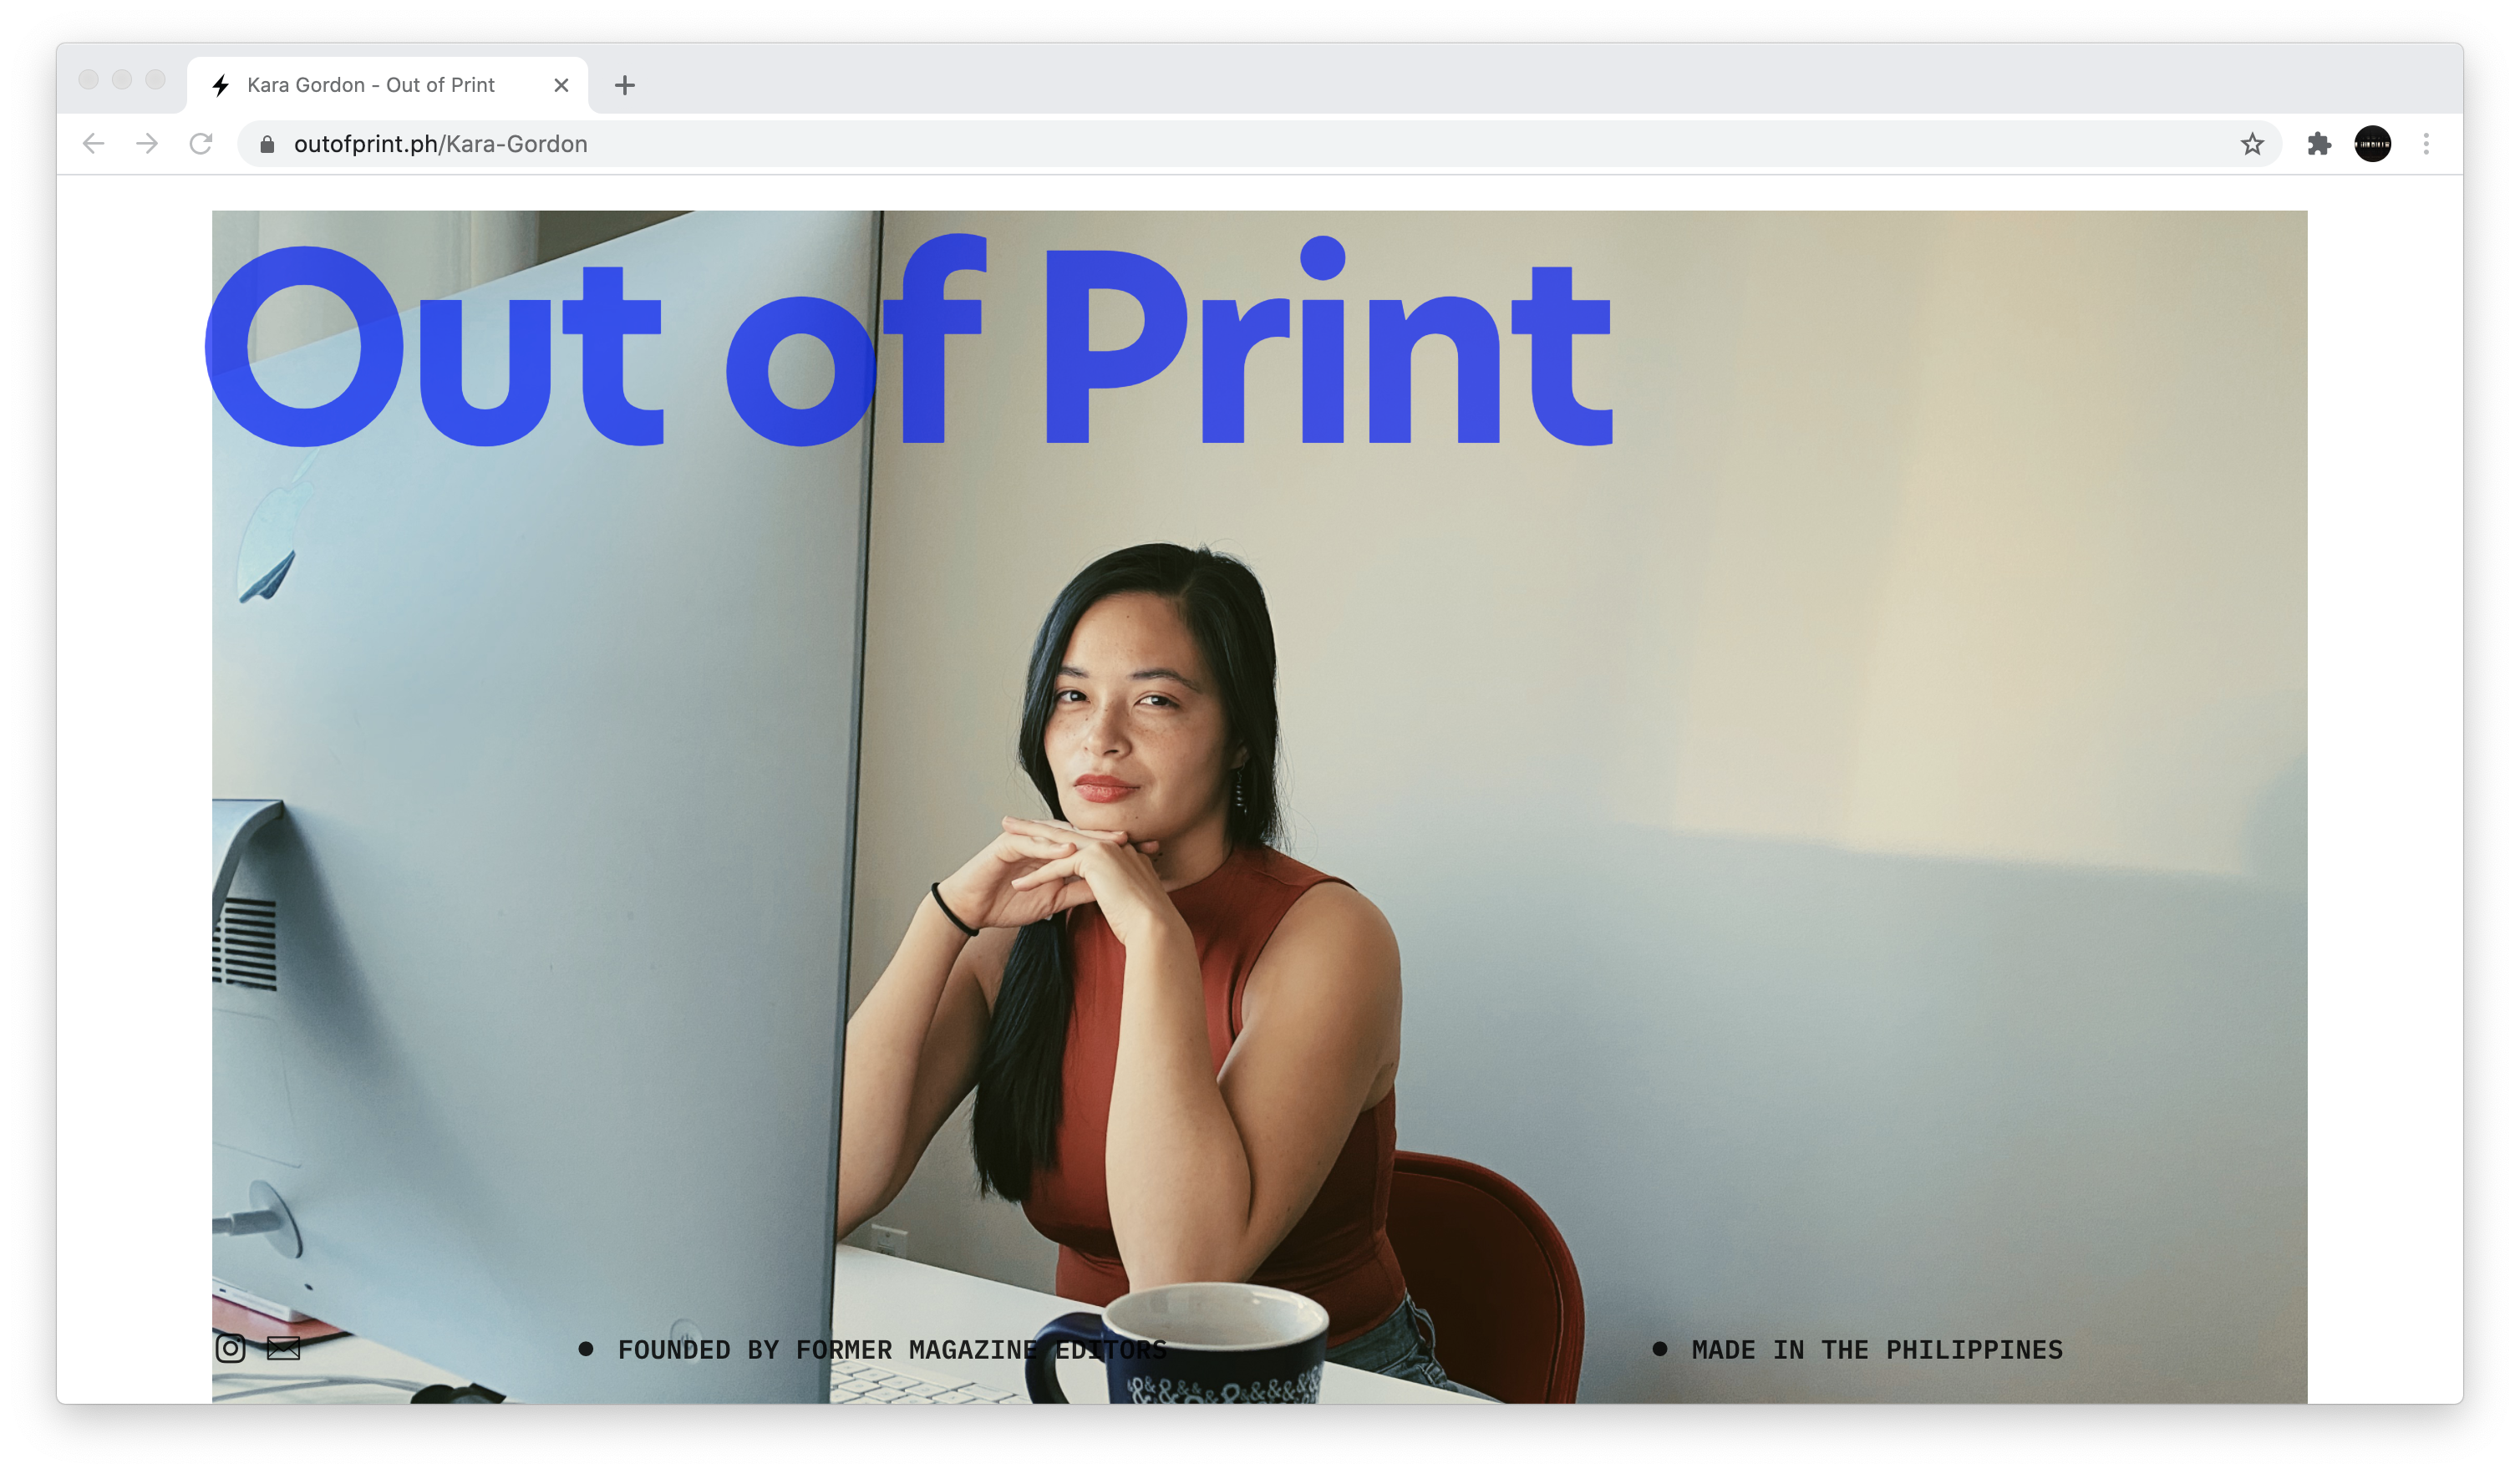Open a new tab
Screen dimensions: 2520x1474
pyautogui.click(x=625, y=86)
